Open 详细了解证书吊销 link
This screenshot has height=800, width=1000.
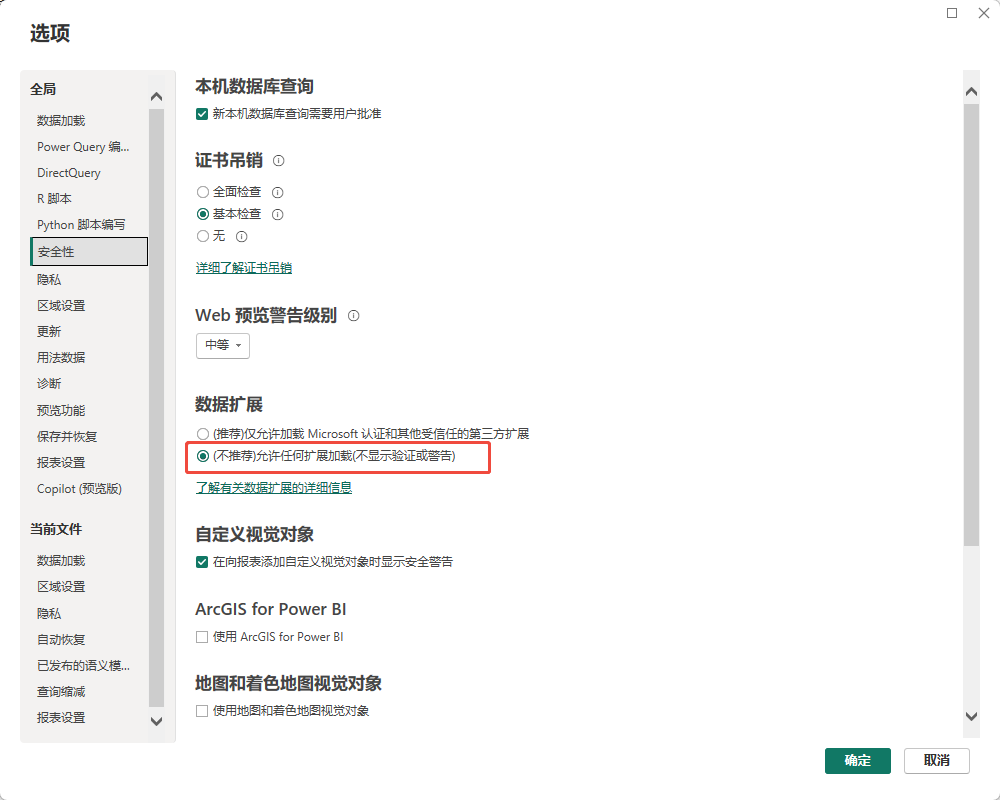243,268
